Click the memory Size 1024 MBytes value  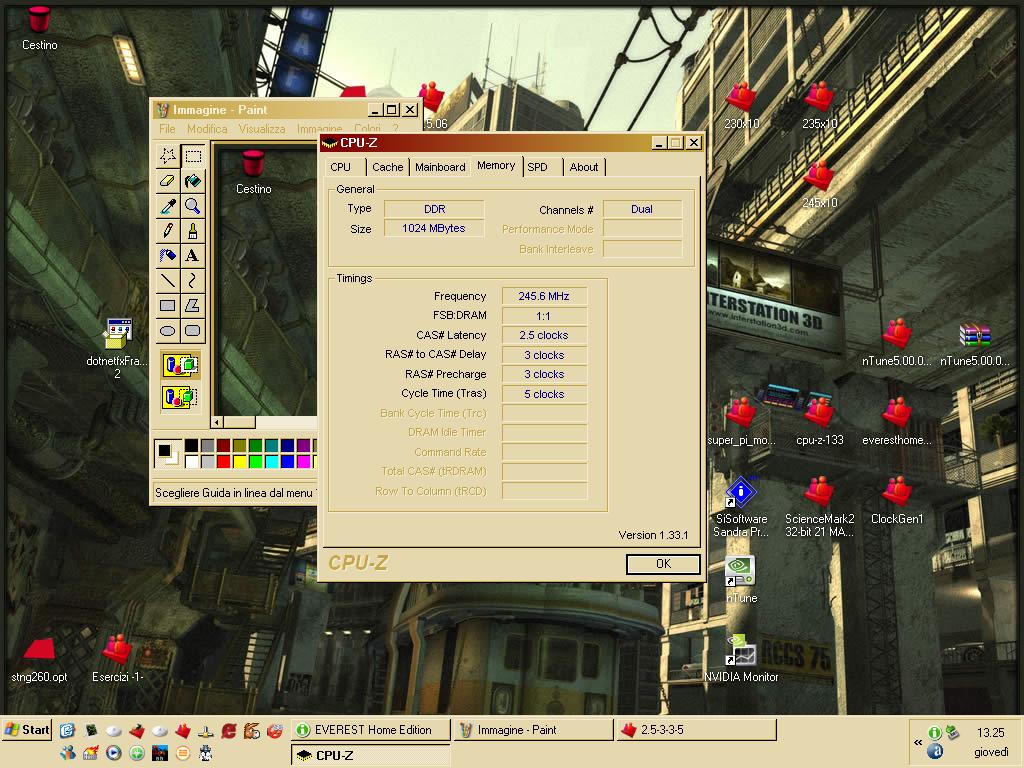tap(434, 229)
